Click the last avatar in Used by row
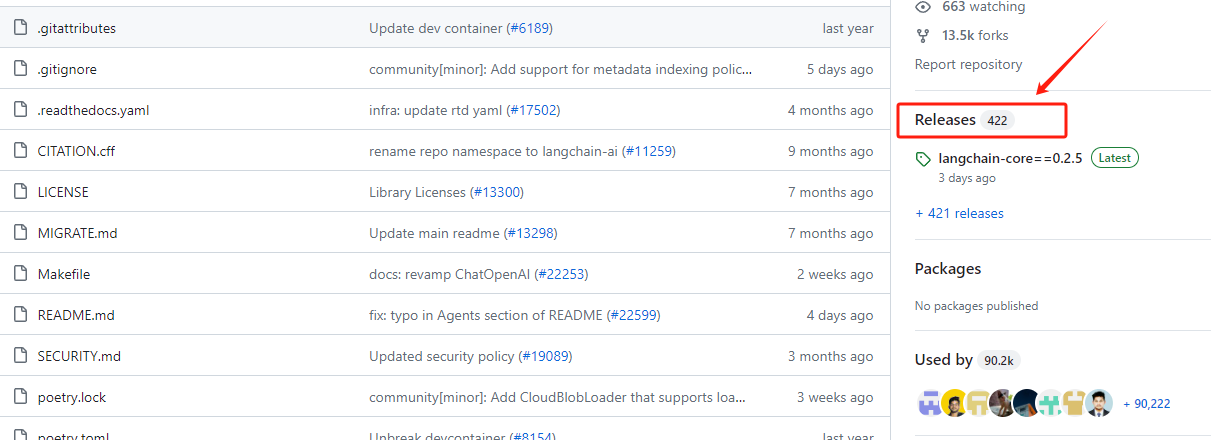The width and height of the screenshot is (1219, 440). (1099, 403)
